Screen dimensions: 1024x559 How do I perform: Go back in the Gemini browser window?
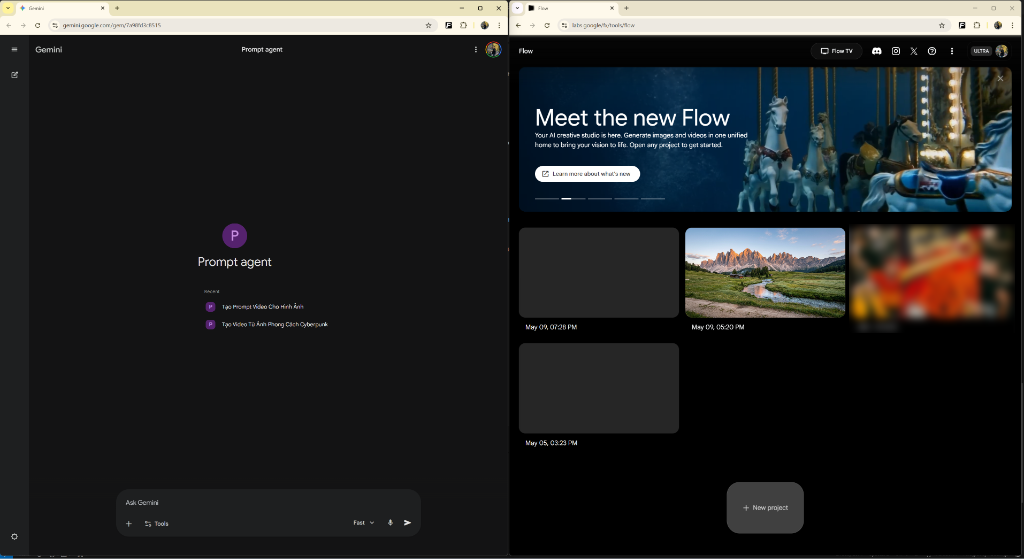[8, 25]
